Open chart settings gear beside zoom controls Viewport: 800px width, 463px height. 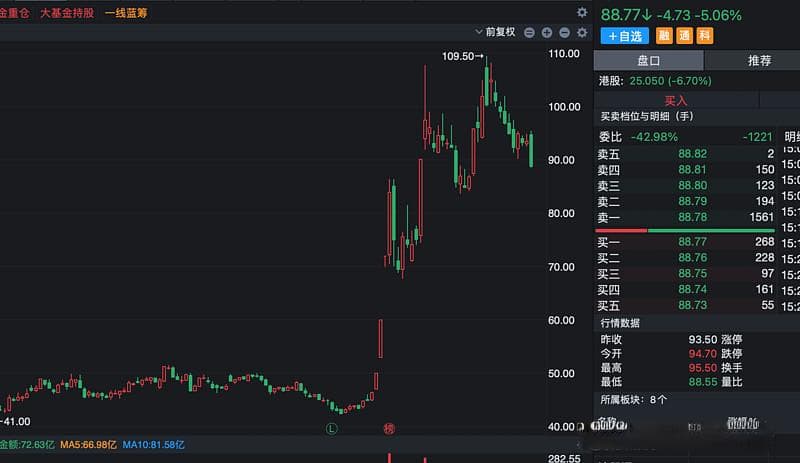pos(582,33)
